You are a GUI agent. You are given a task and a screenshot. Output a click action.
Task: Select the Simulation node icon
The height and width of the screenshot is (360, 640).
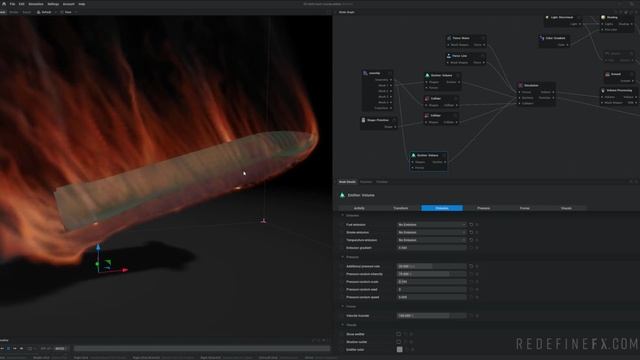pos(520,85)
